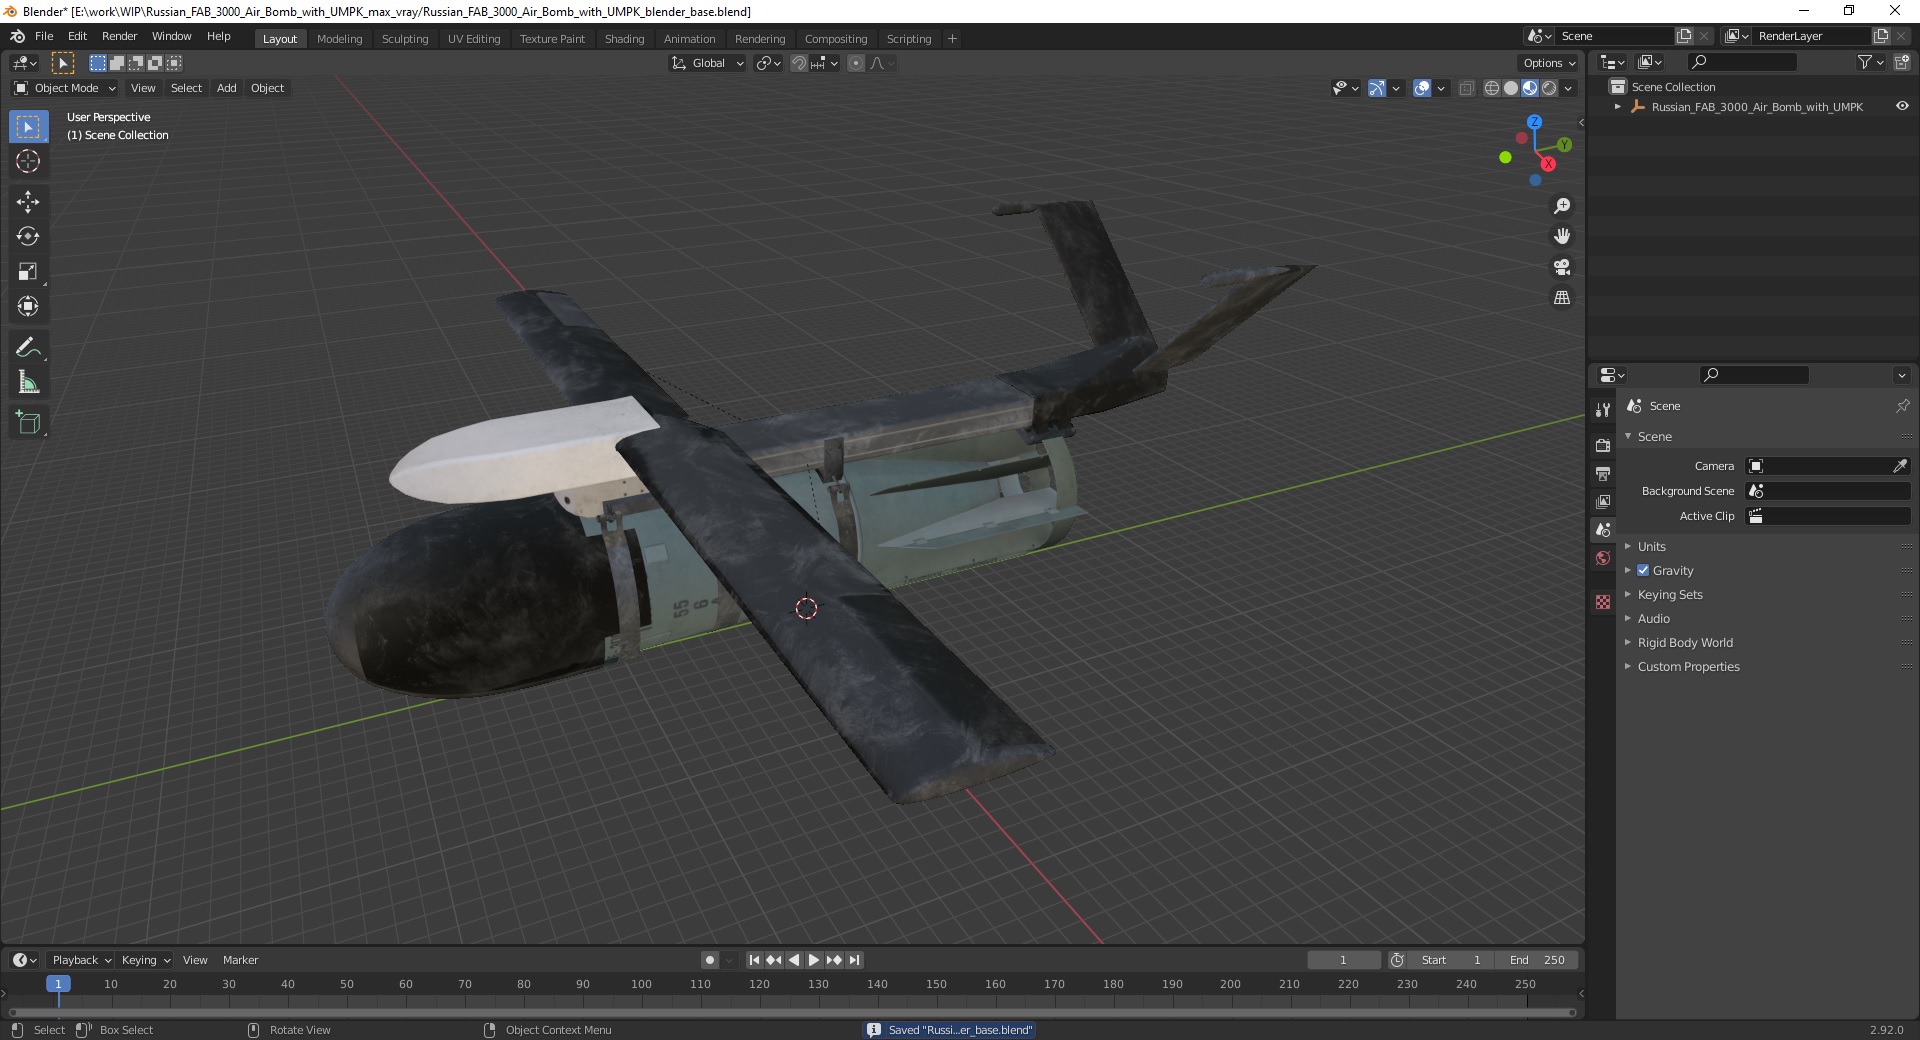Click the current frame number field

pyautogui.click(x=1343, y=960)
